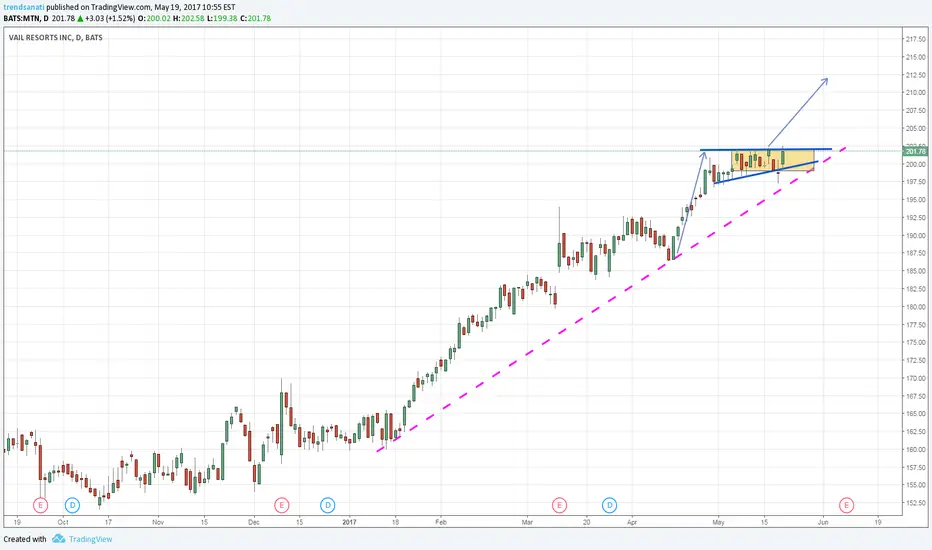Select the dividend marker before 2017
Screen dimensions: 932x550
(328, 505)
